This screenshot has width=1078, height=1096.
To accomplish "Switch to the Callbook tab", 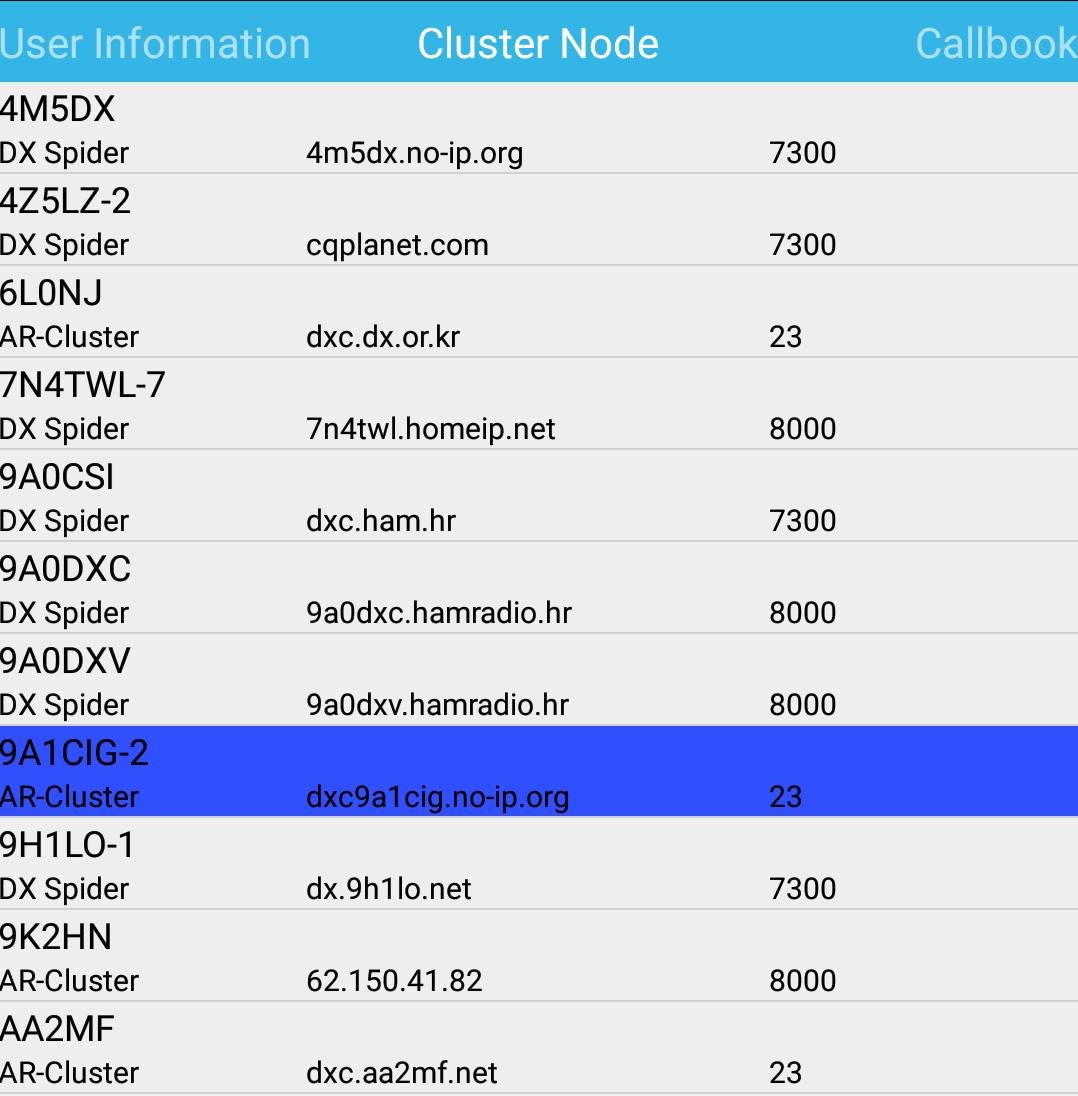I will [x=995, y=43].
